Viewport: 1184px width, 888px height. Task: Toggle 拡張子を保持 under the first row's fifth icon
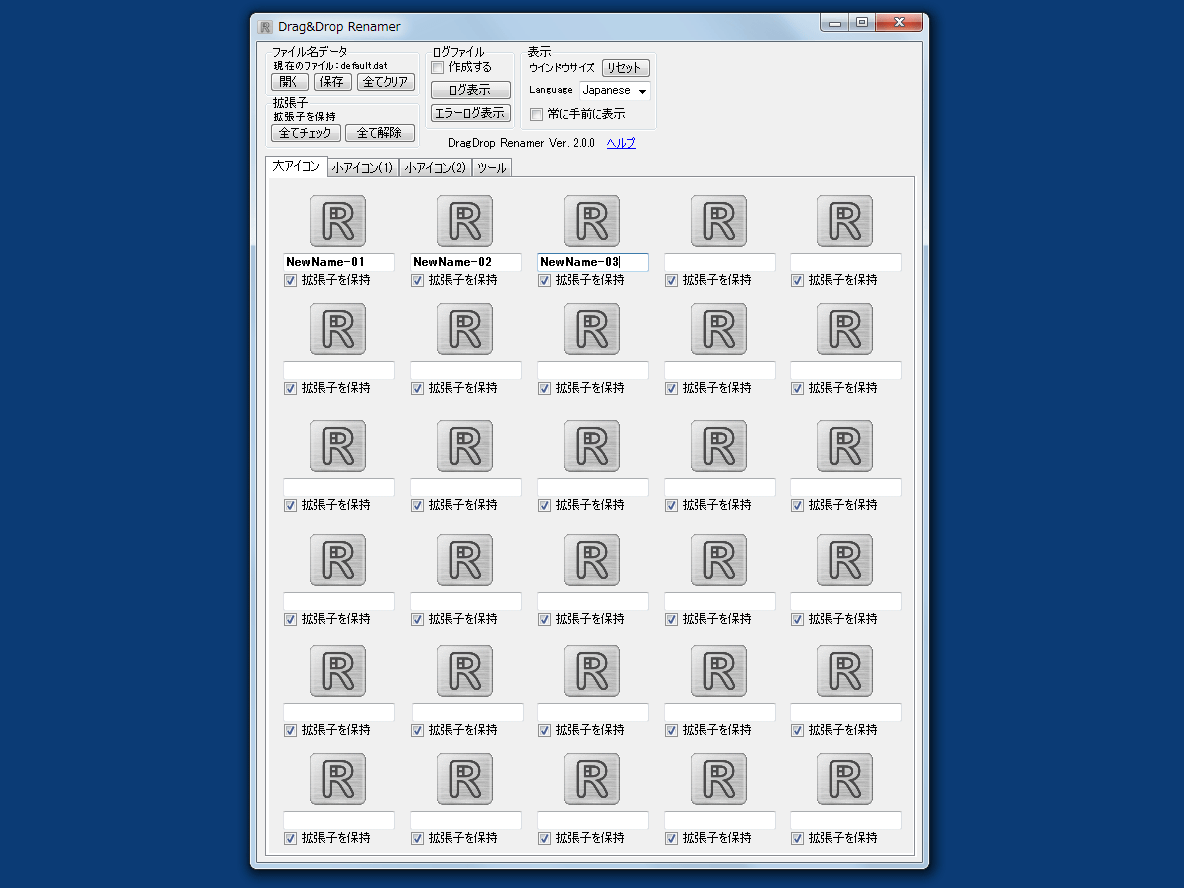tap(797, 281)
